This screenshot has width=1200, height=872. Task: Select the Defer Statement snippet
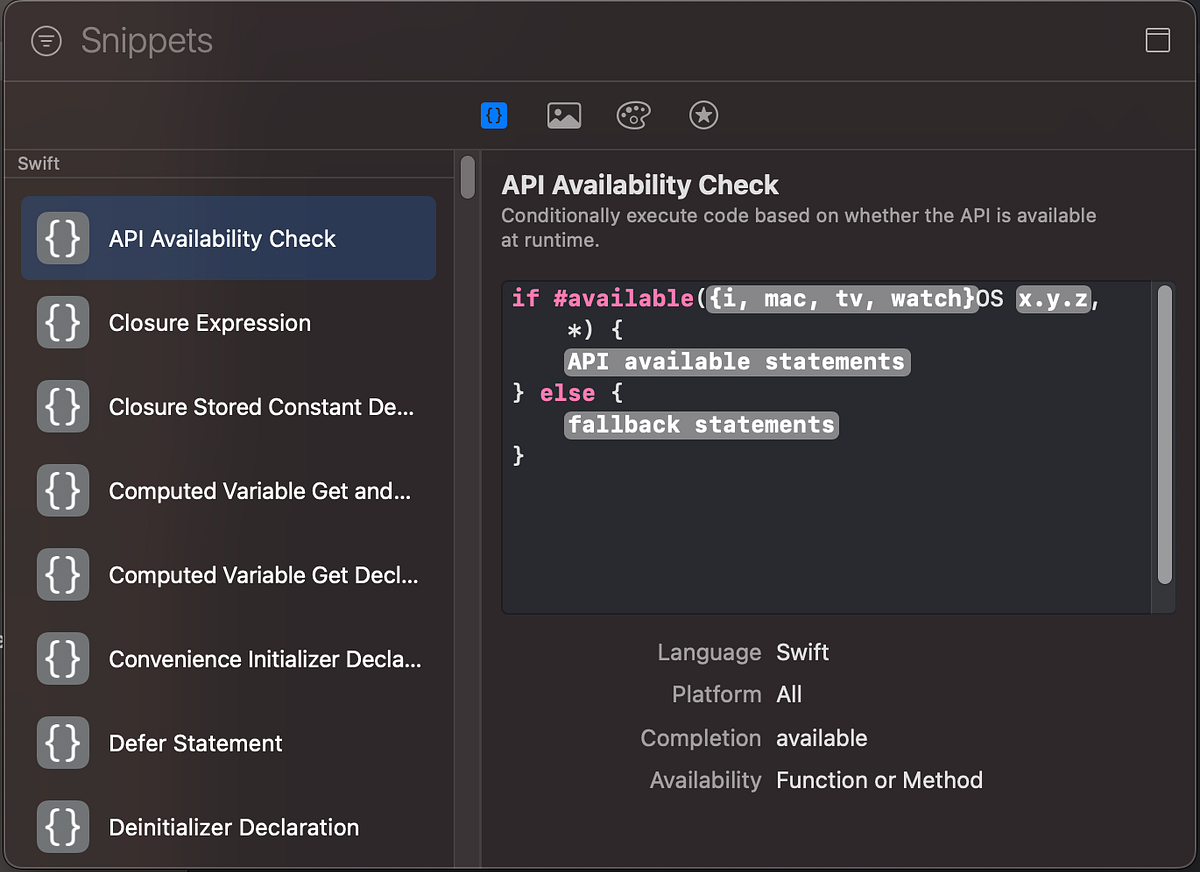click(228, 743)
